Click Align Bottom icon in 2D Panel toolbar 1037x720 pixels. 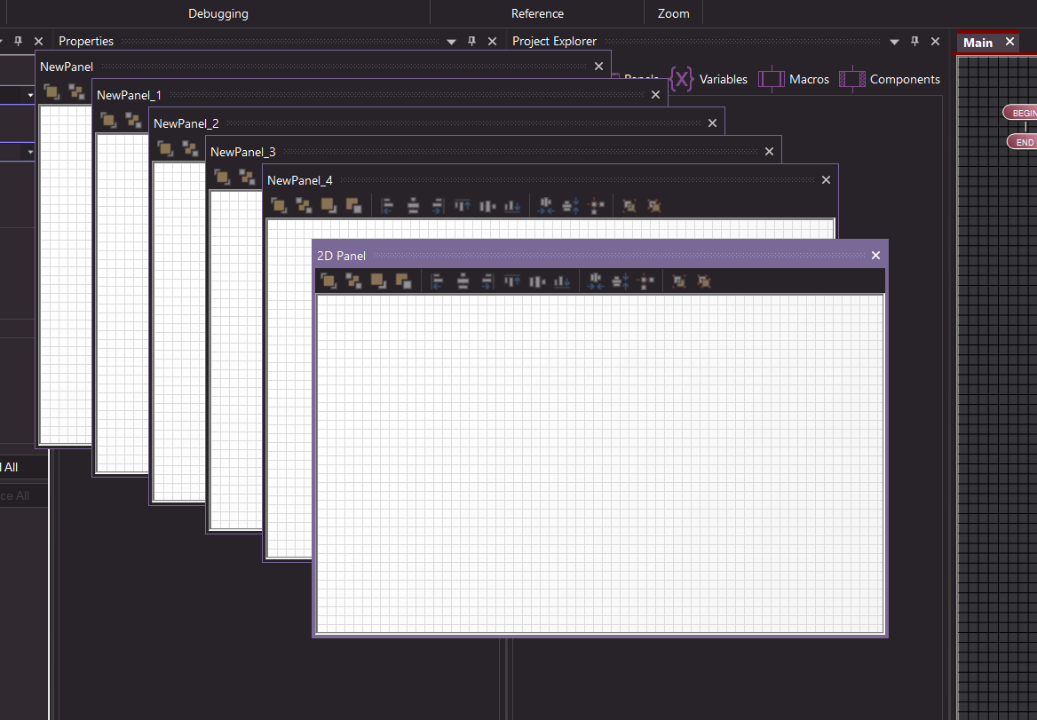coord(562,281)
